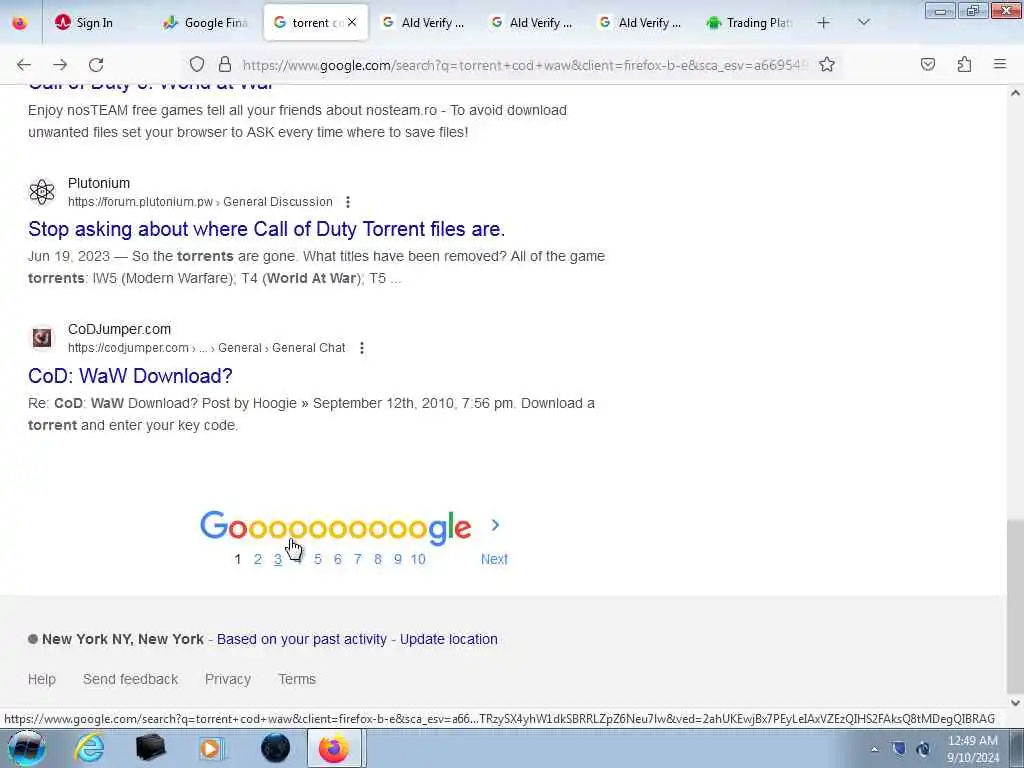
Task: Go to results page 5
Action: click(x=317, y=559)
